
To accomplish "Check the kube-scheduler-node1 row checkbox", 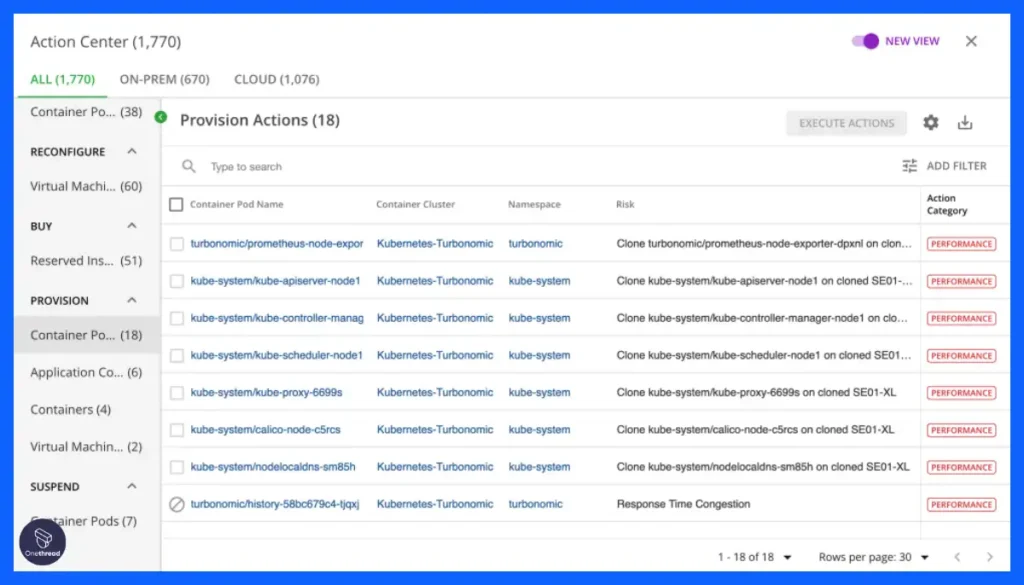I will (x=176, y=355).
